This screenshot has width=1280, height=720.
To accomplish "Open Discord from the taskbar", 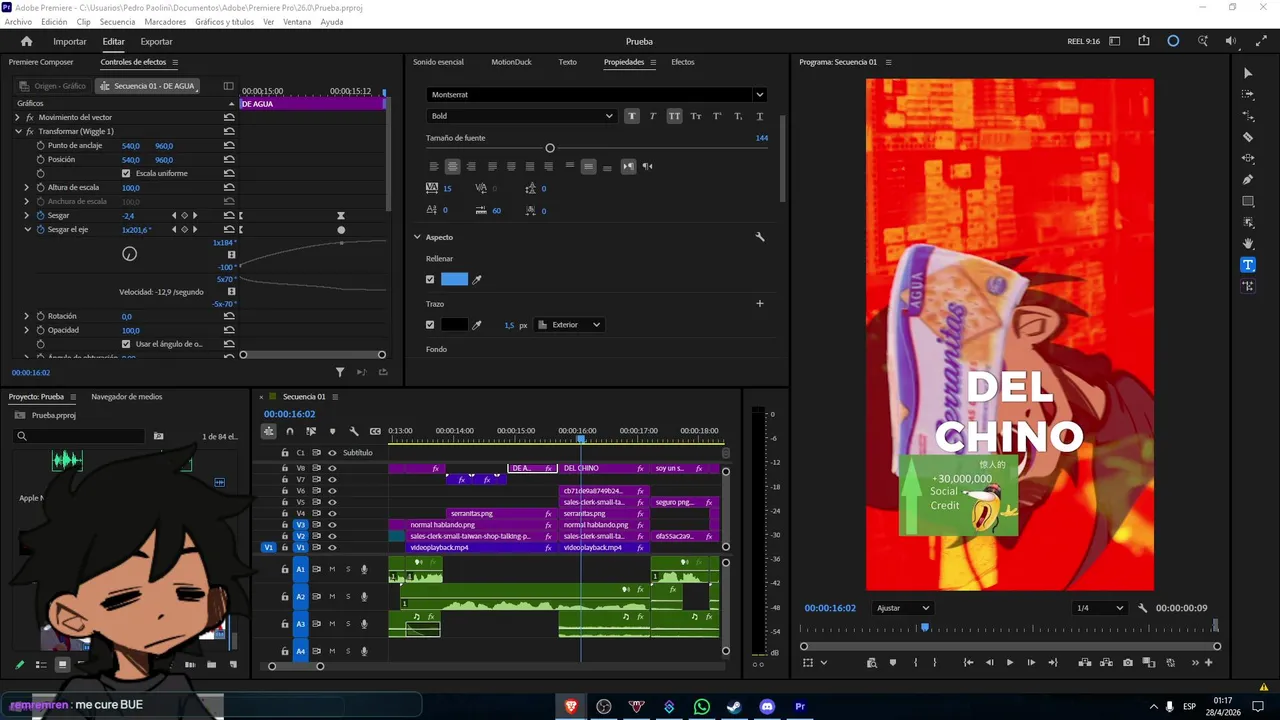I will tap(767, 706).
